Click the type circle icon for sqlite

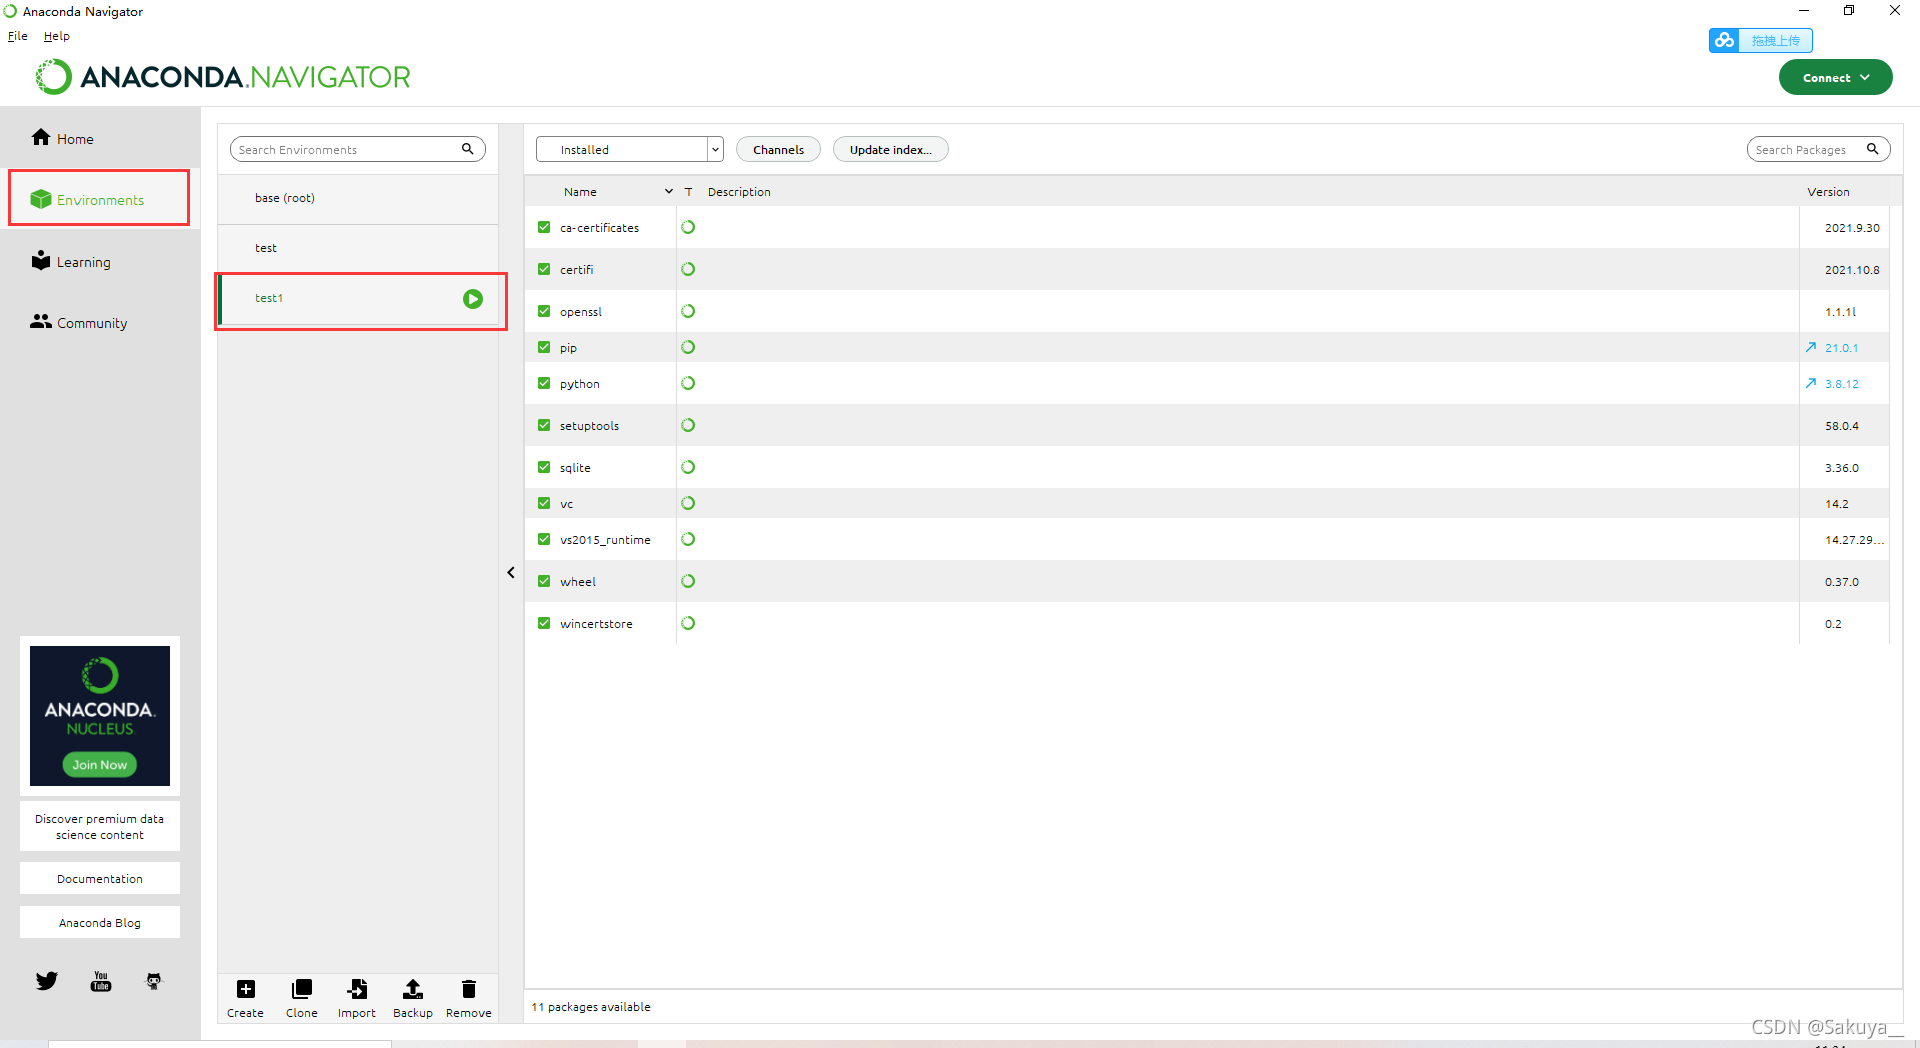(x=688, y=467)
